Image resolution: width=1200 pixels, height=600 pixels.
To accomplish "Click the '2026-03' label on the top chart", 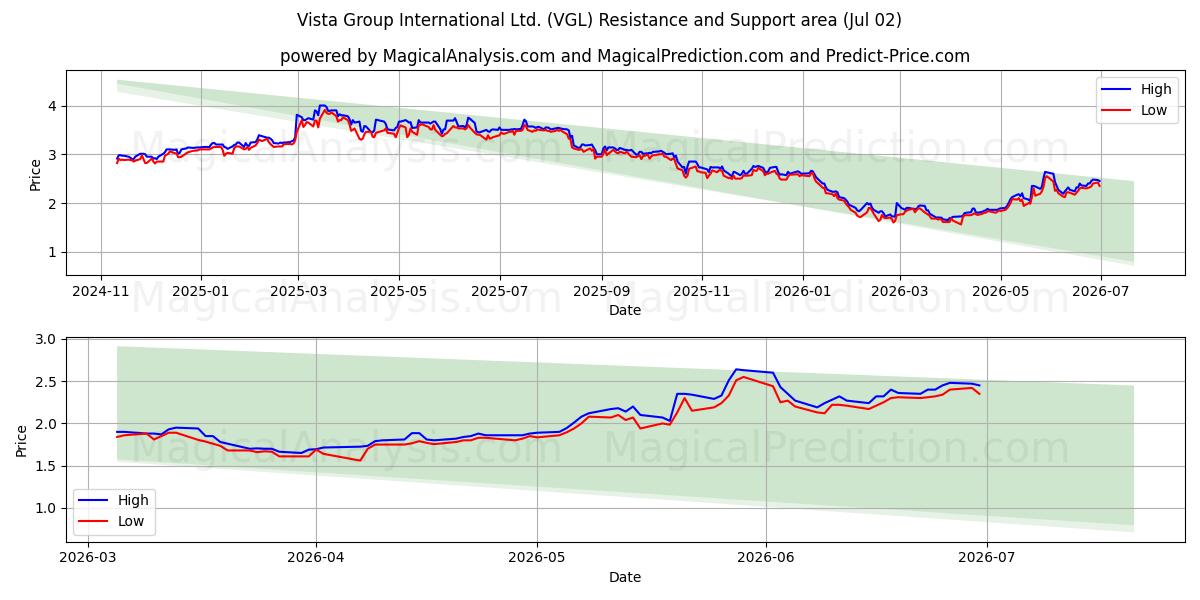I will tap(900, 292).
